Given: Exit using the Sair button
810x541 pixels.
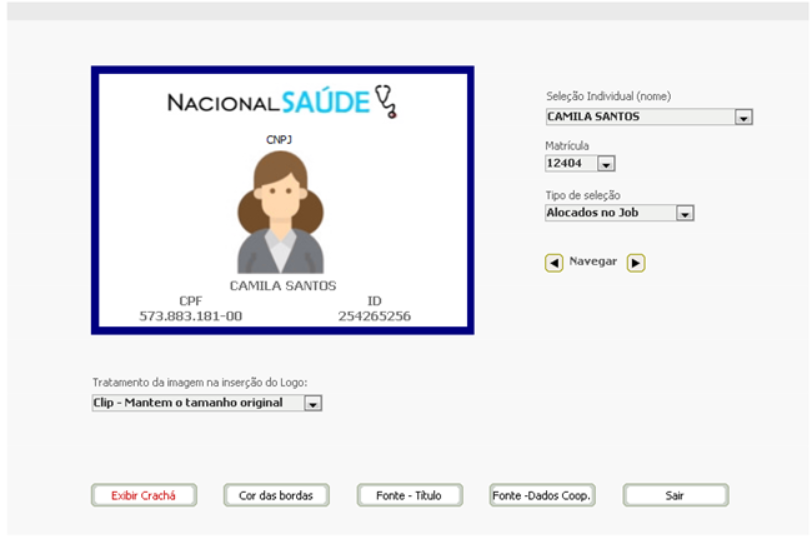Looking at the screenshot, I should coord(675,496).
